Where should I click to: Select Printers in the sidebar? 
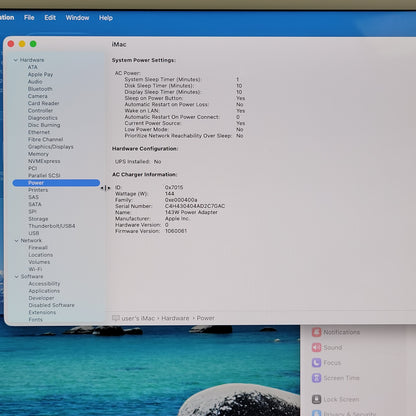coord(38,190)
